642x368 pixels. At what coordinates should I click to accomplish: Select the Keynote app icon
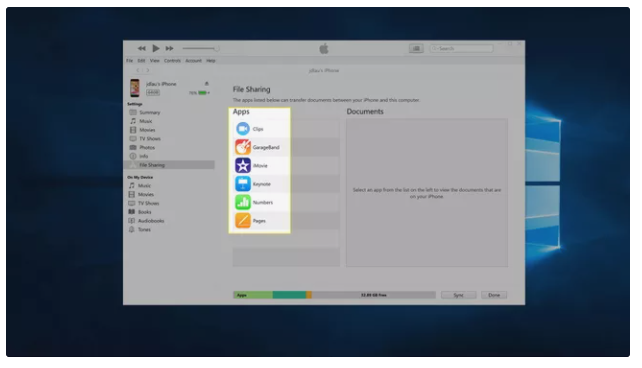pyautogui.click(x=243, y=184)
